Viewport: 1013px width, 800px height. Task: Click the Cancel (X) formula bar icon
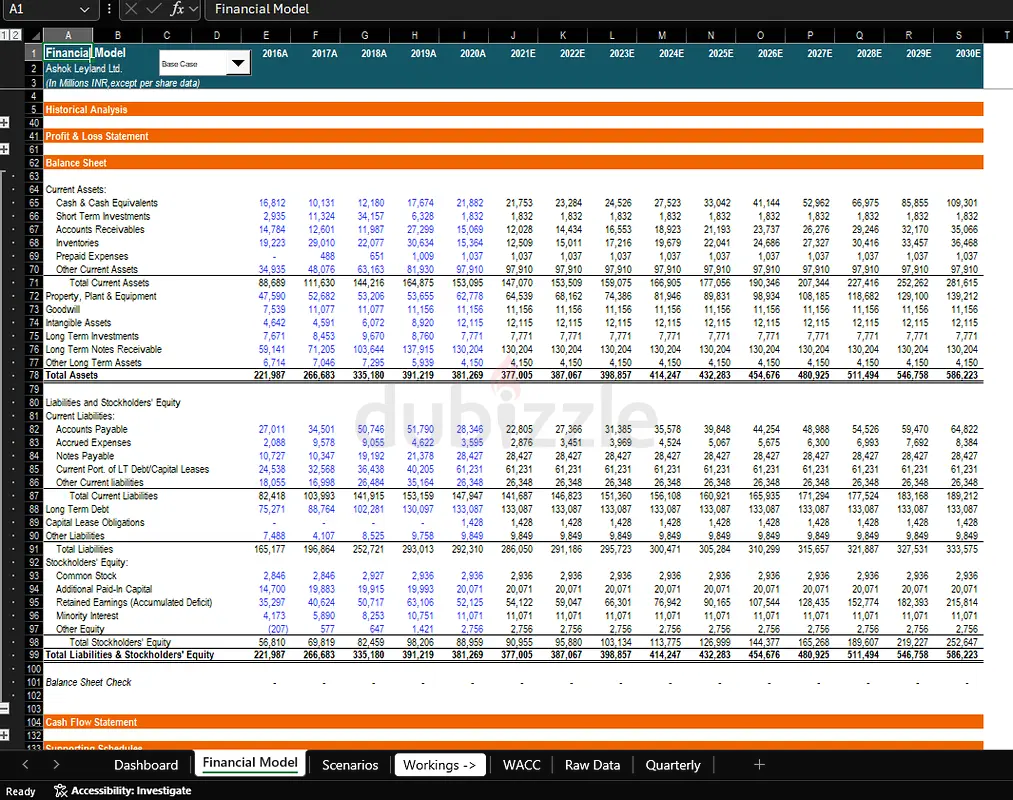(x=133, y=9)
